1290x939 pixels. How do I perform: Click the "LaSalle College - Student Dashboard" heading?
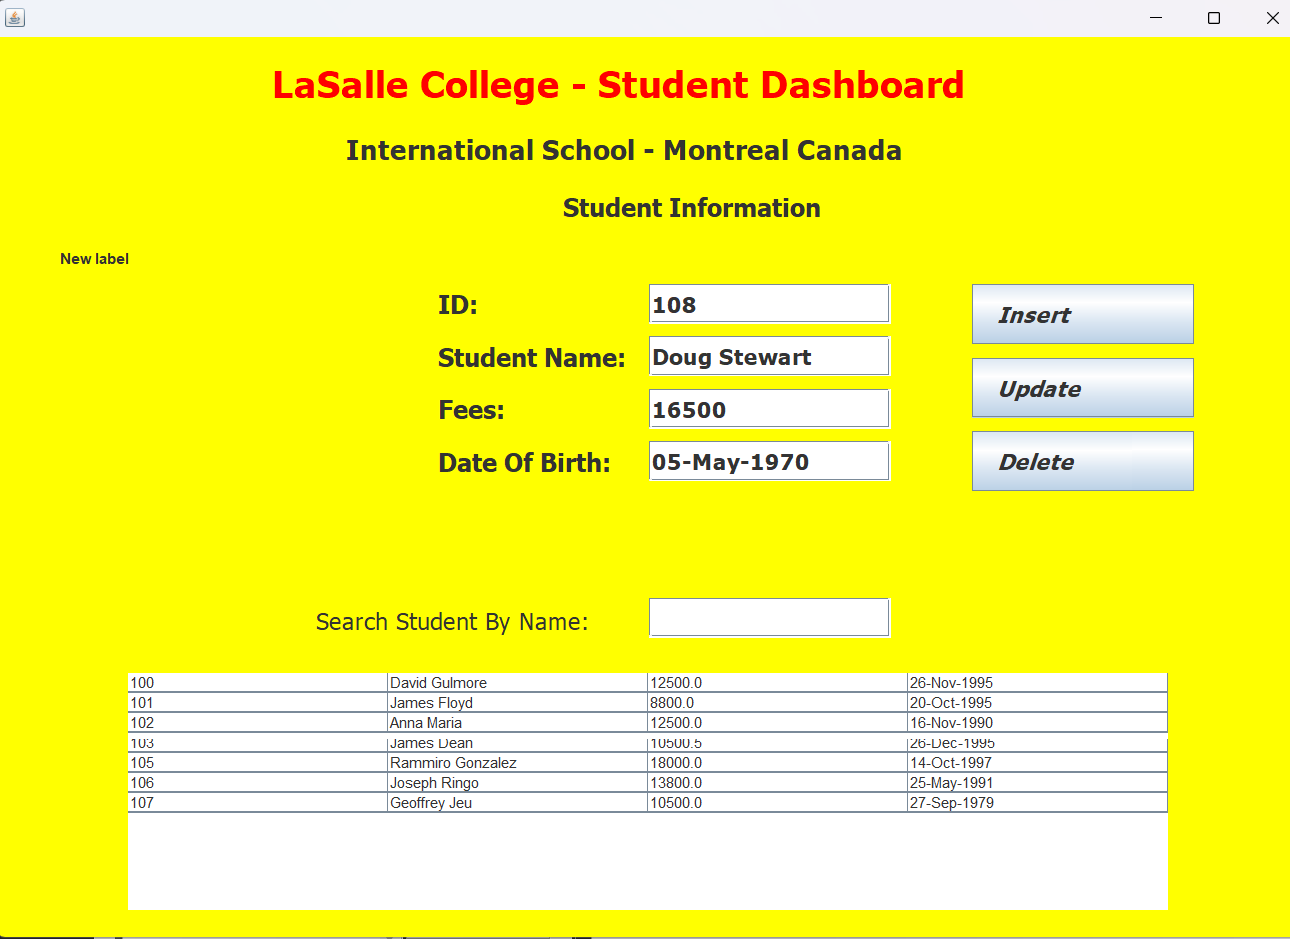619,86
